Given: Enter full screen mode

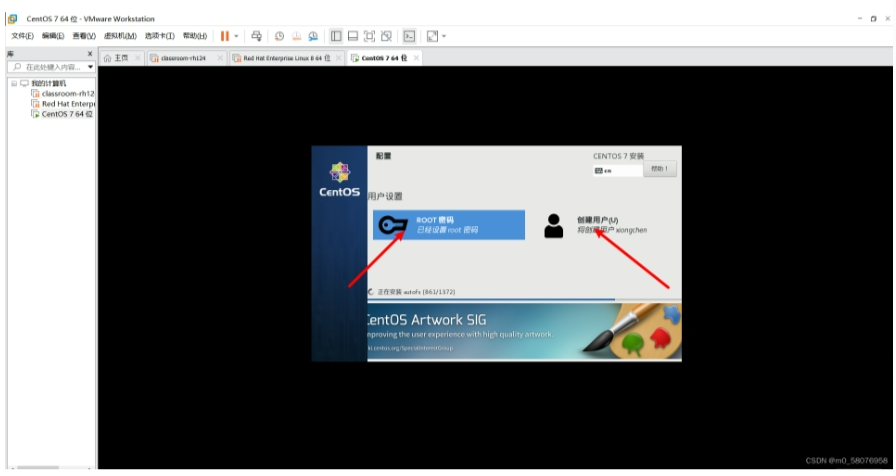Looking at the screenshot, I should [x=370, y=36].
